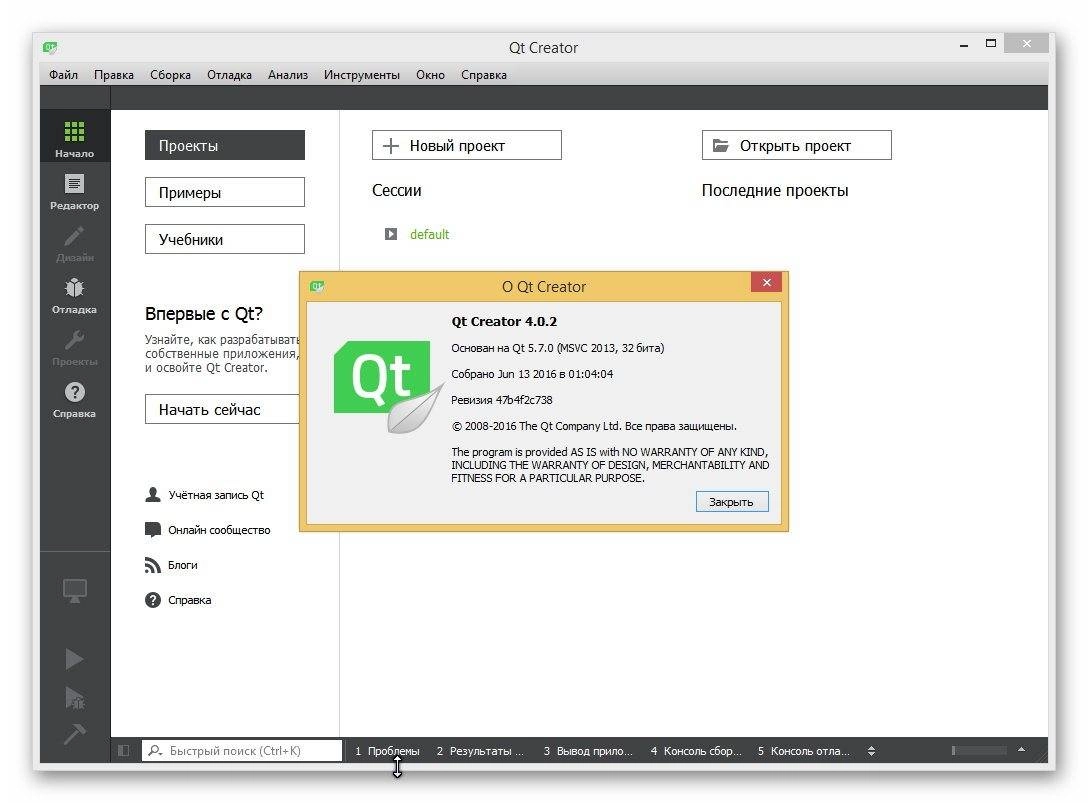Click the Начать сейчас button
The image size is (1088, 803).
222,409
